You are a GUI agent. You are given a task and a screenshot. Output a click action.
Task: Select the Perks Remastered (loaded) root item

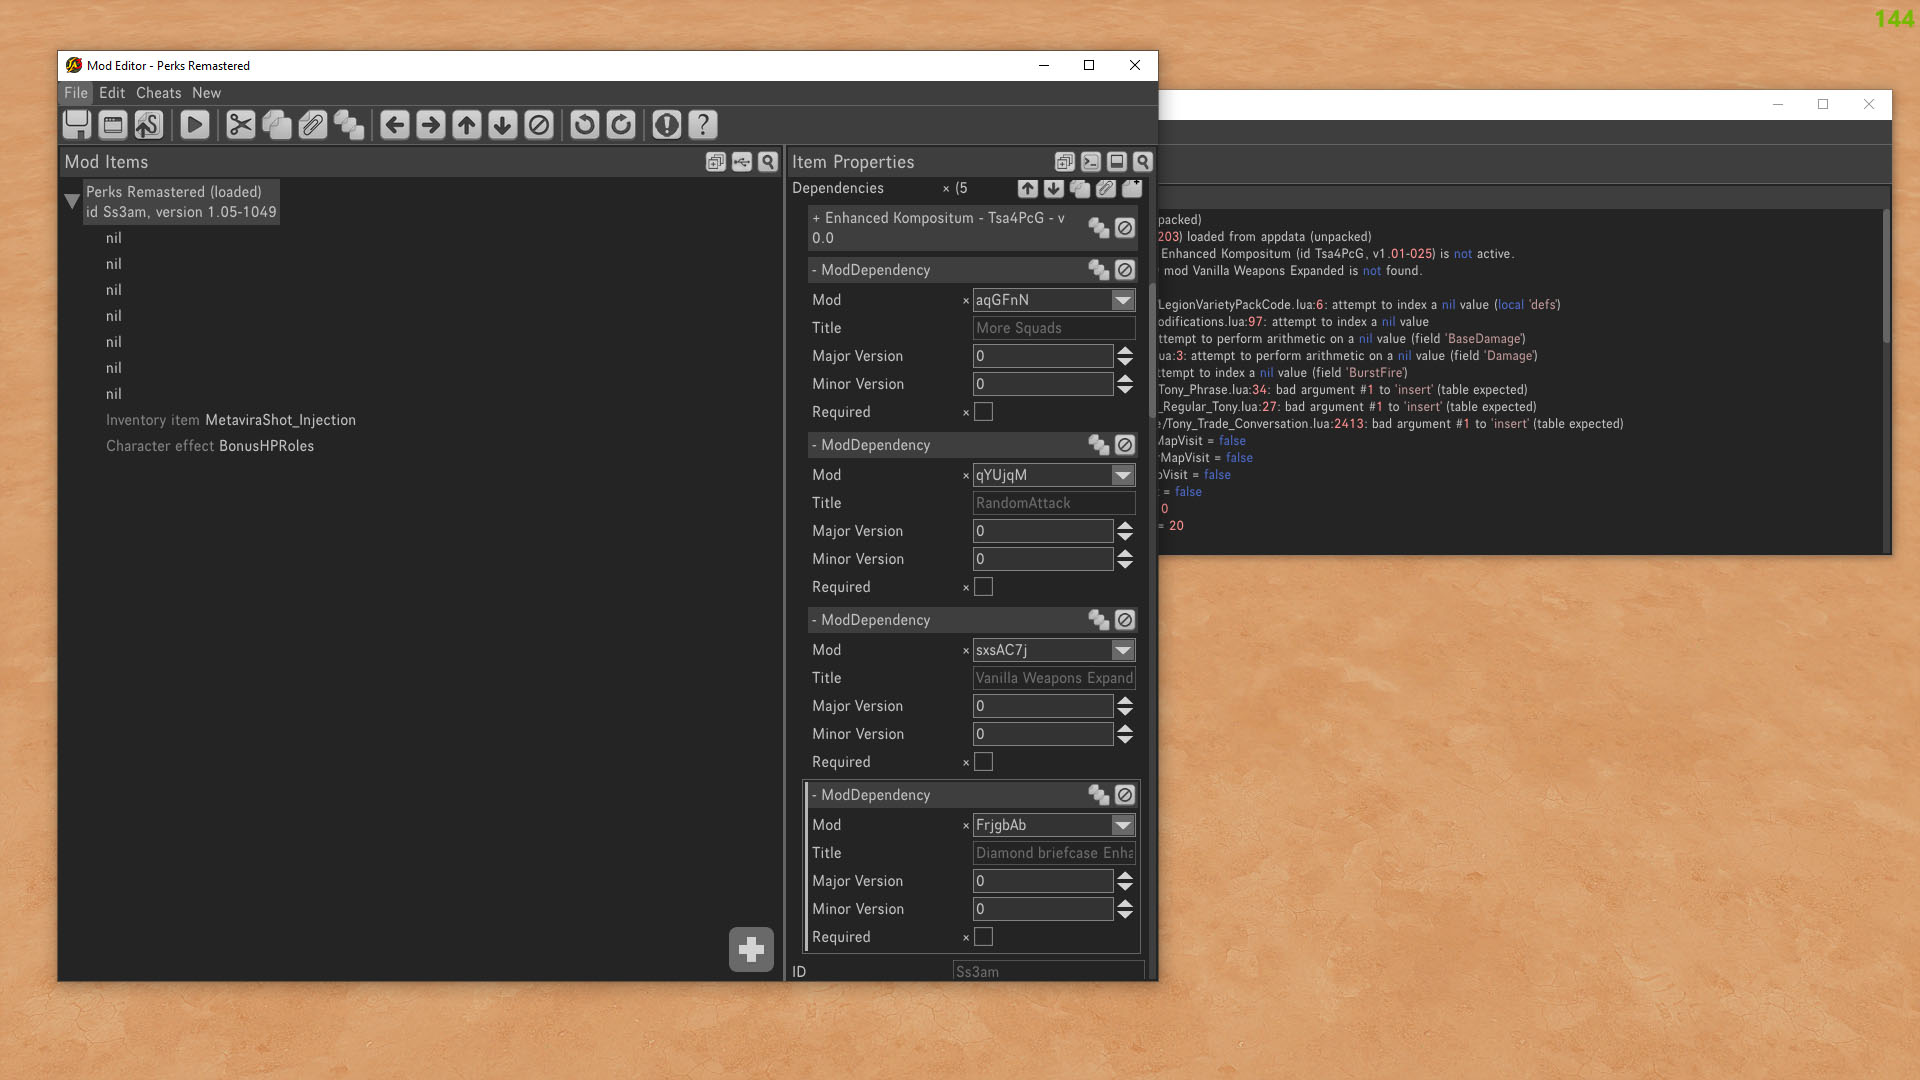181,202
